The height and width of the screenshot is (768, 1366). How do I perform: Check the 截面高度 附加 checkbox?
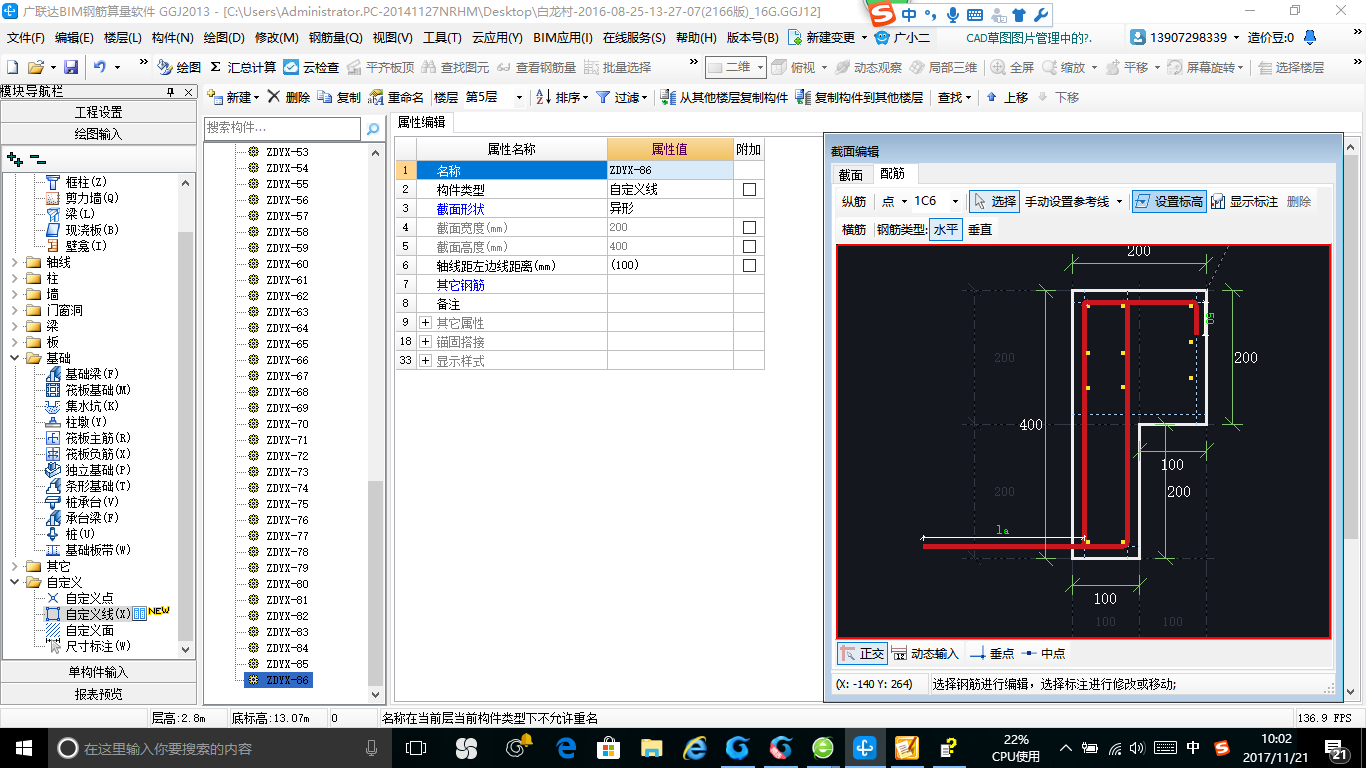pos(749,246)
